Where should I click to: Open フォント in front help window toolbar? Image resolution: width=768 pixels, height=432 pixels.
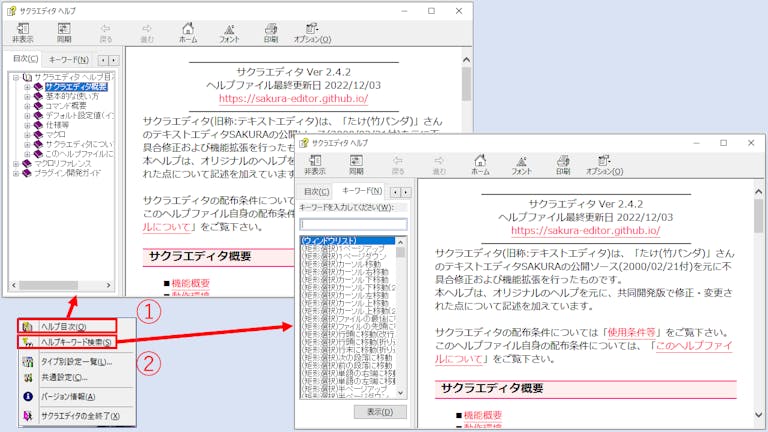[522, 165]
